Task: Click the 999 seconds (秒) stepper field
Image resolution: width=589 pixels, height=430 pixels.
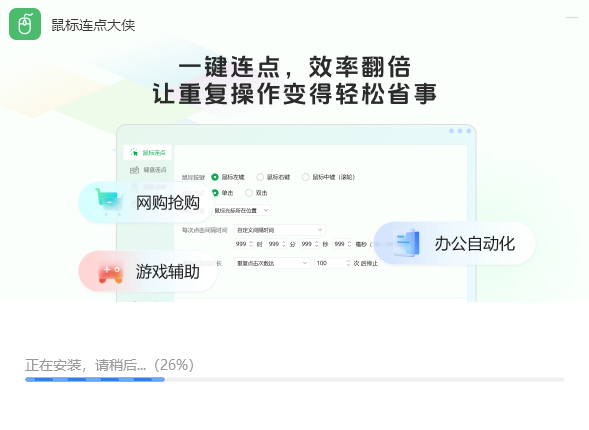Action: 310,244
